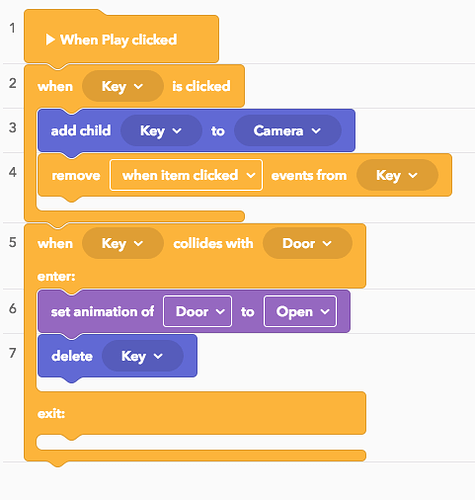Open the Key dropdown after 'events from'

click(397, 175)
